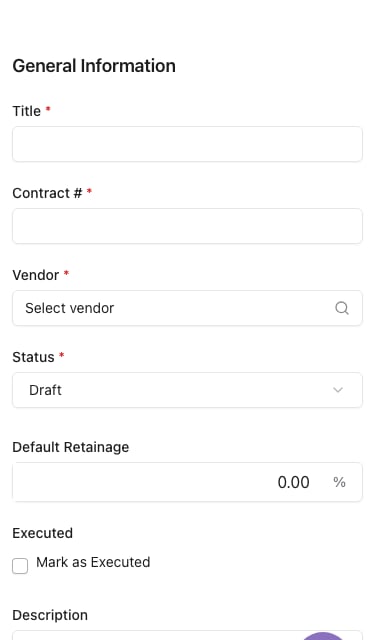
Task: Select the Default Retainage 0.00 value field
Action: [187, 482]
